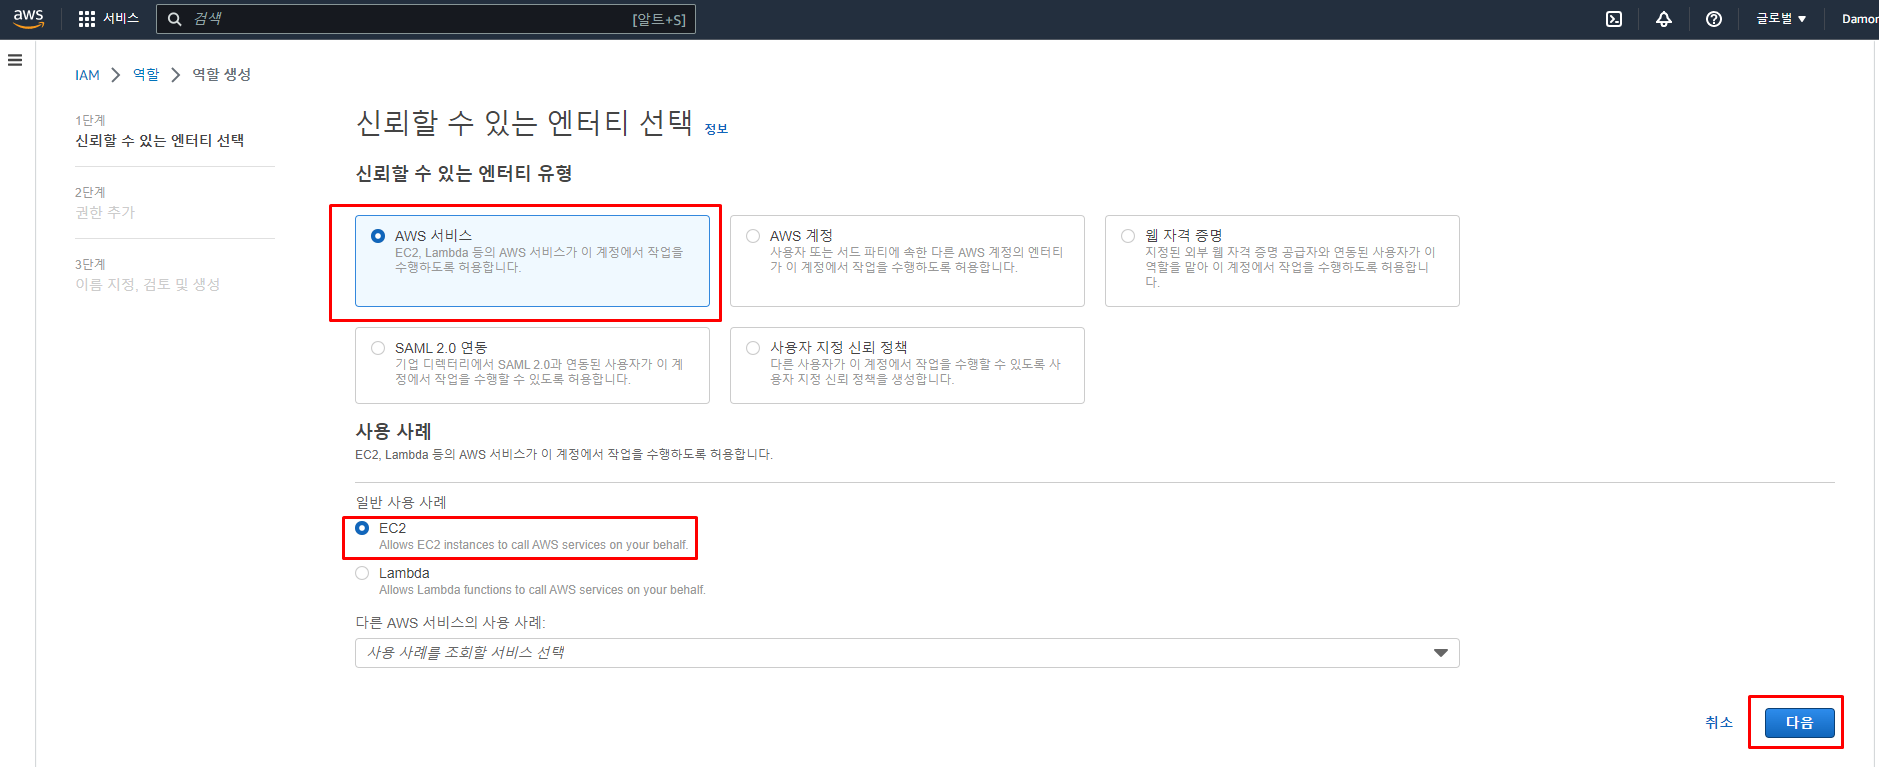Open the notifications bell icon
Viewport: 1879px width, 767px height.
pyautogui.click(x=1664, y=19)
